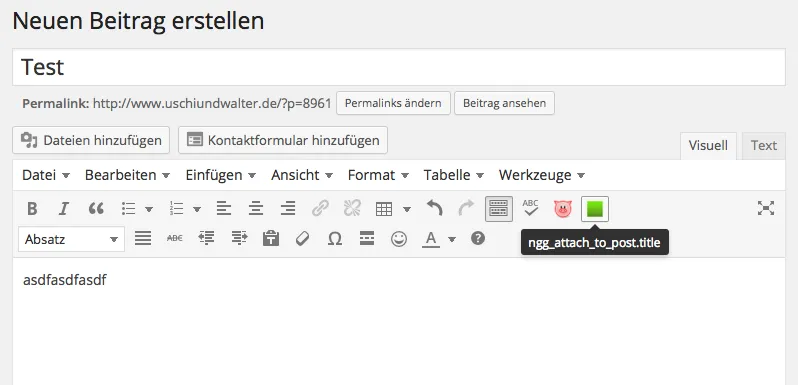Click the Permalinks ändern button
This screenshot has width=798, height=385.
pos(393,103)
